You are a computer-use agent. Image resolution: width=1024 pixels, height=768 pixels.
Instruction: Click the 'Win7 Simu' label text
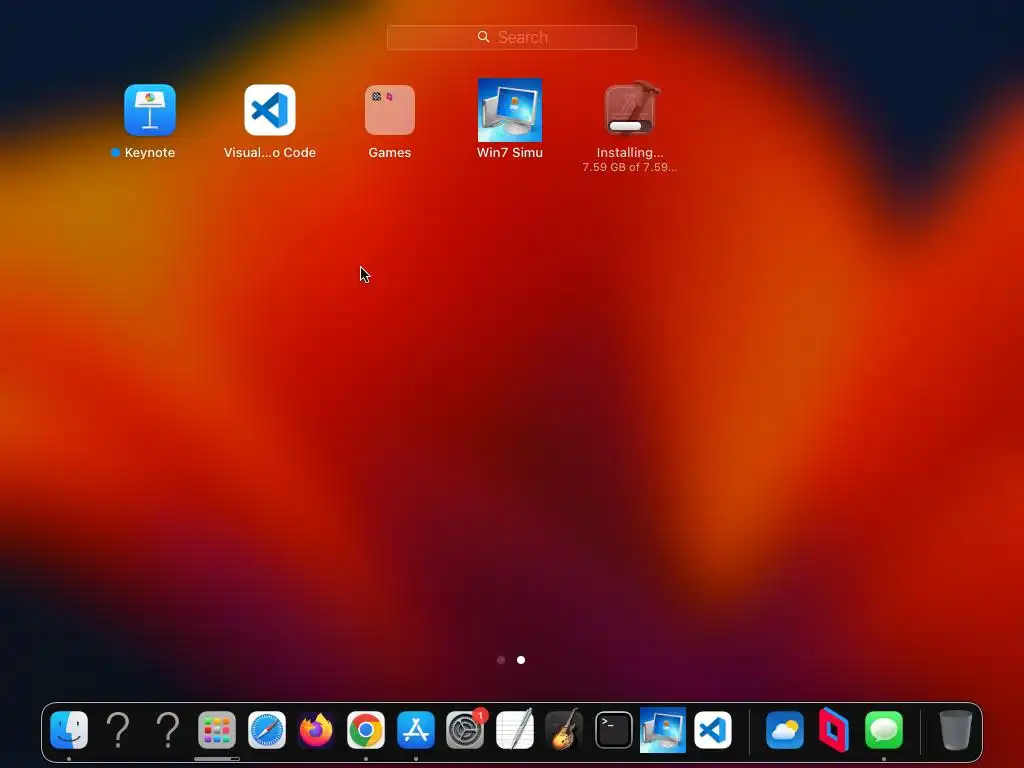tap(510, 152)
